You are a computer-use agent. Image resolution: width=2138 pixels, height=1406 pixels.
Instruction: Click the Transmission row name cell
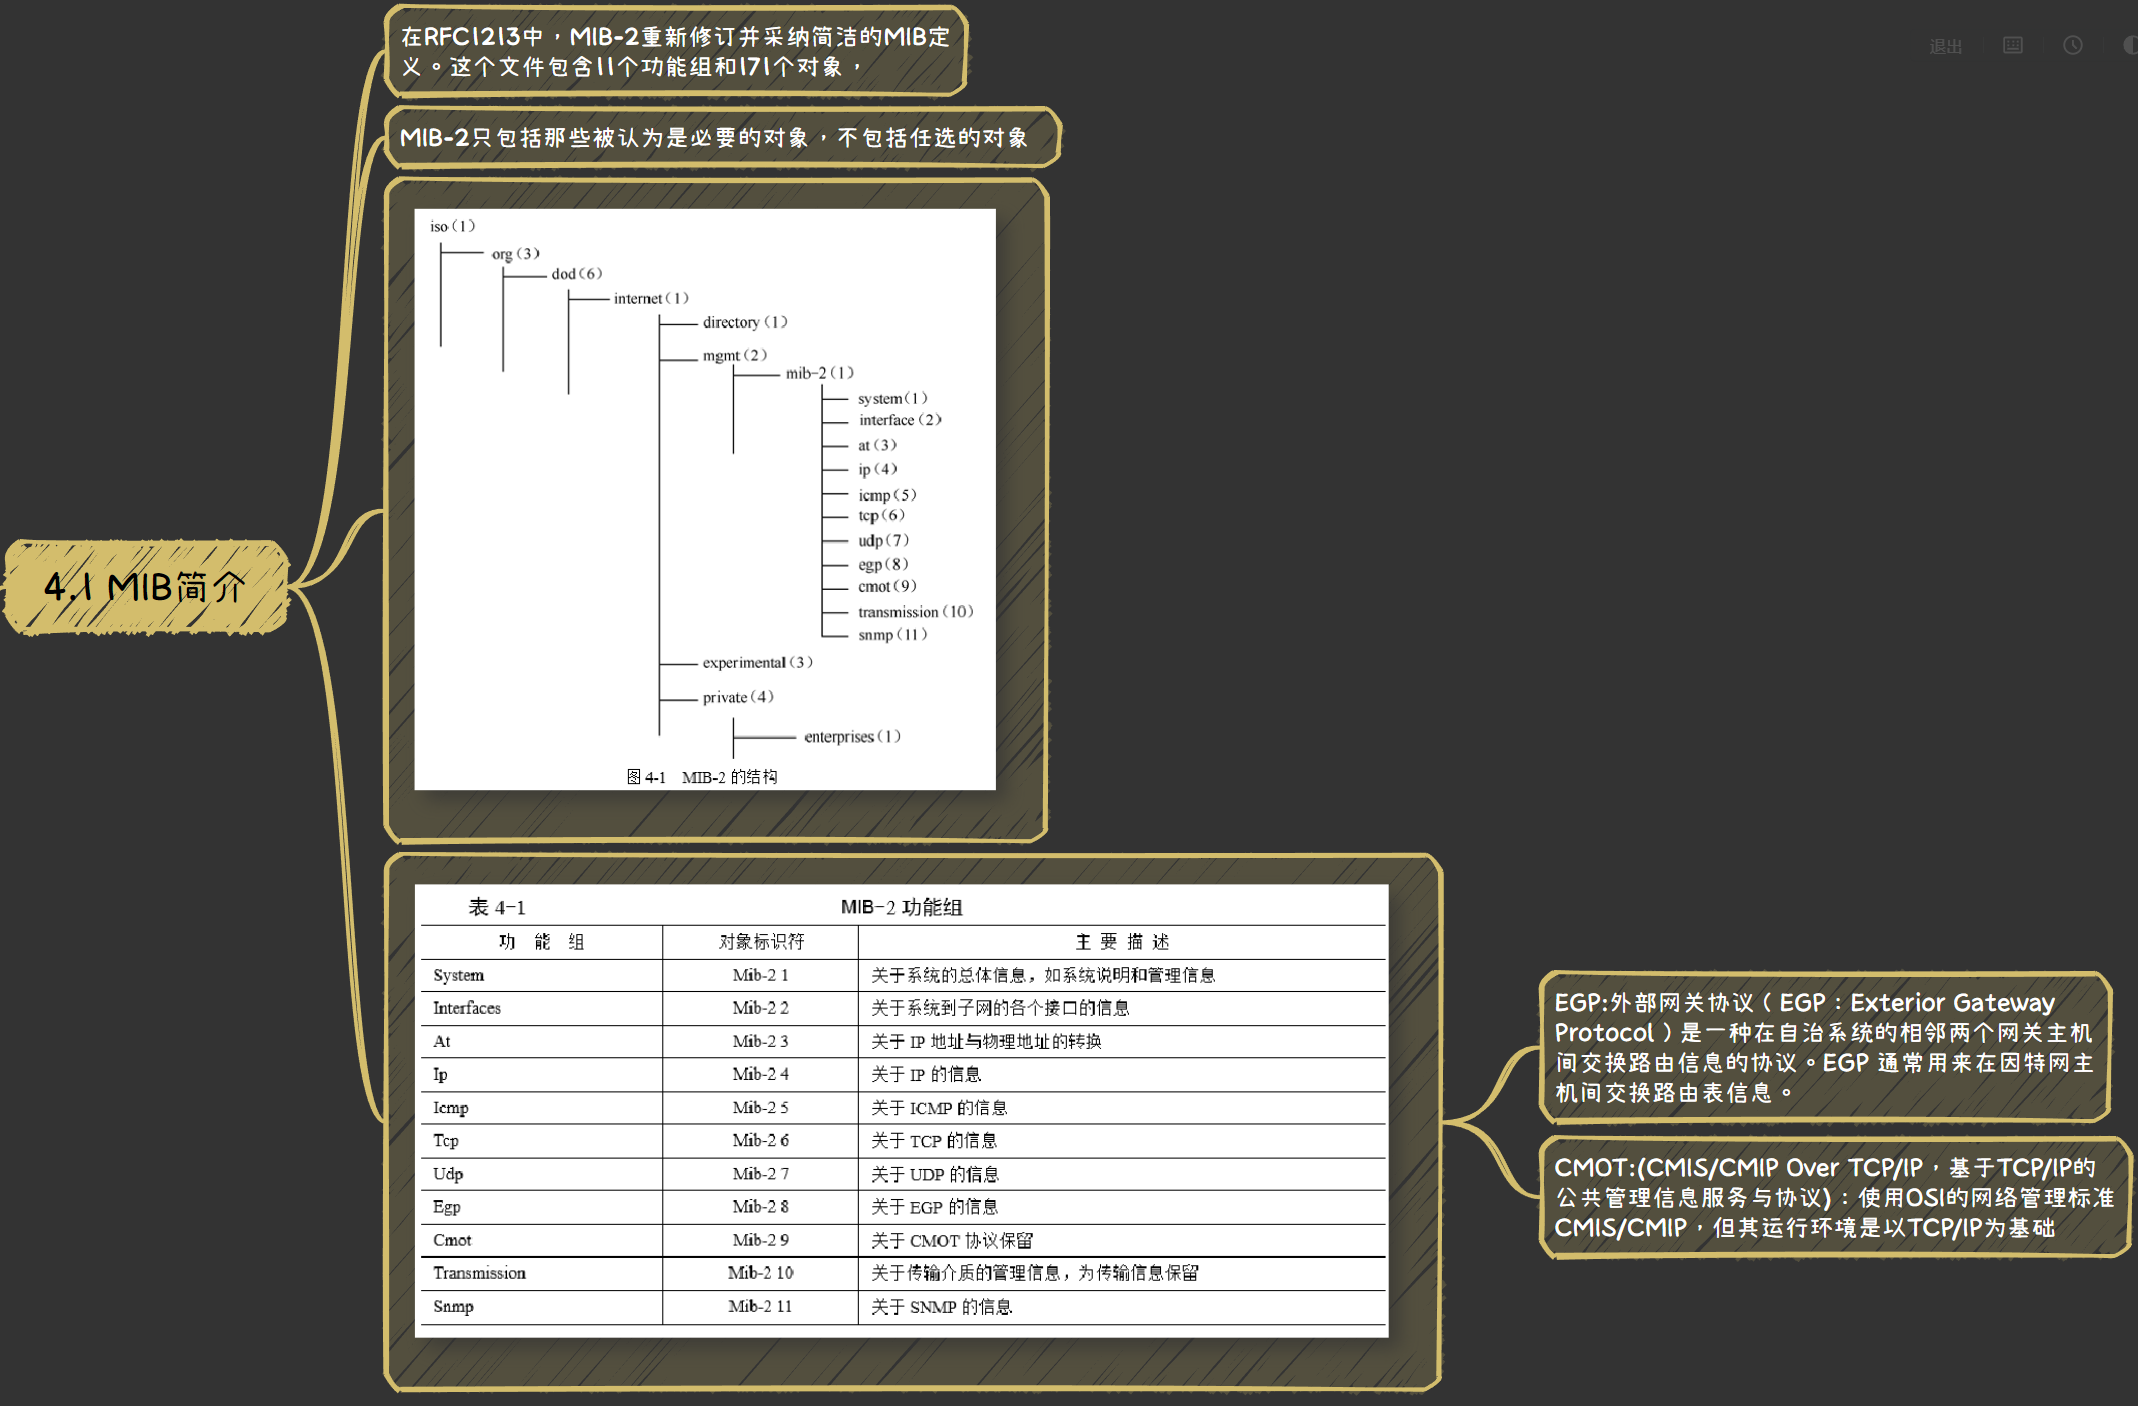click(x=541, y=1273)
